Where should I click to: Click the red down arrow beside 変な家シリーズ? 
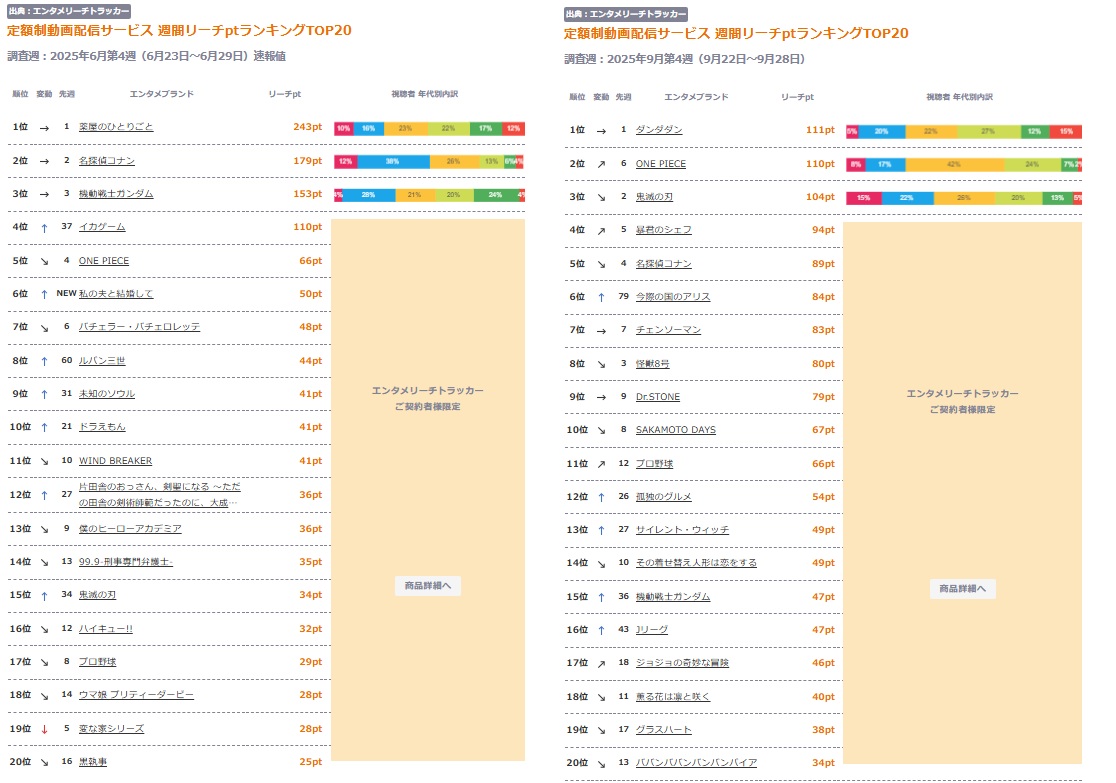pos(44,729)
